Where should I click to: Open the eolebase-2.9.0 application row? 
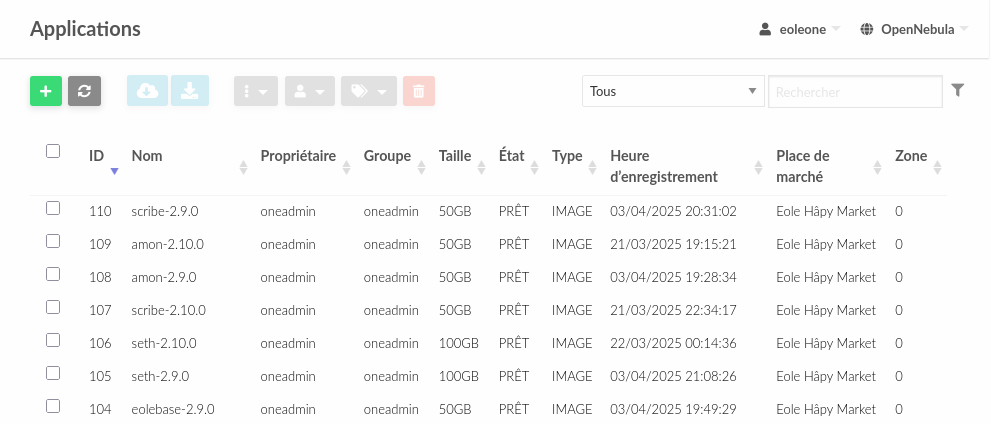172,409
